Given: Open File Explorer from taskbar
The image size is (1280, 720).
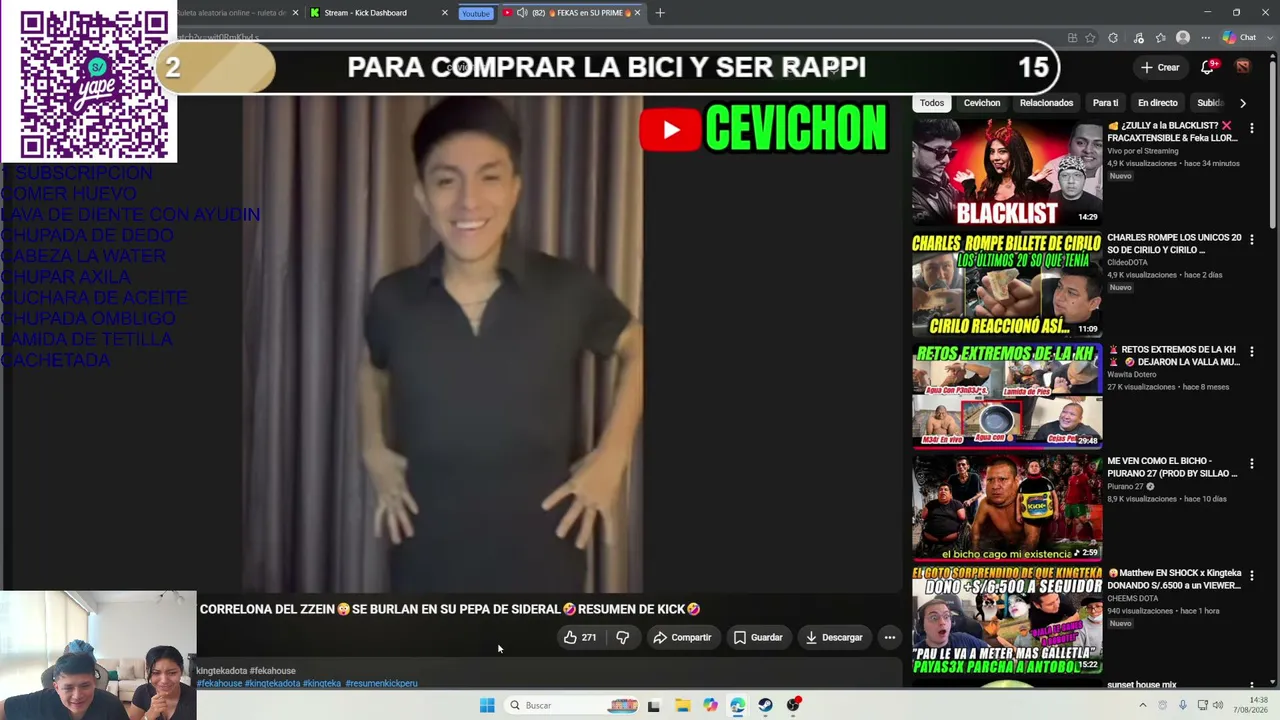Looking at the screenshot, I should point(682,705).
